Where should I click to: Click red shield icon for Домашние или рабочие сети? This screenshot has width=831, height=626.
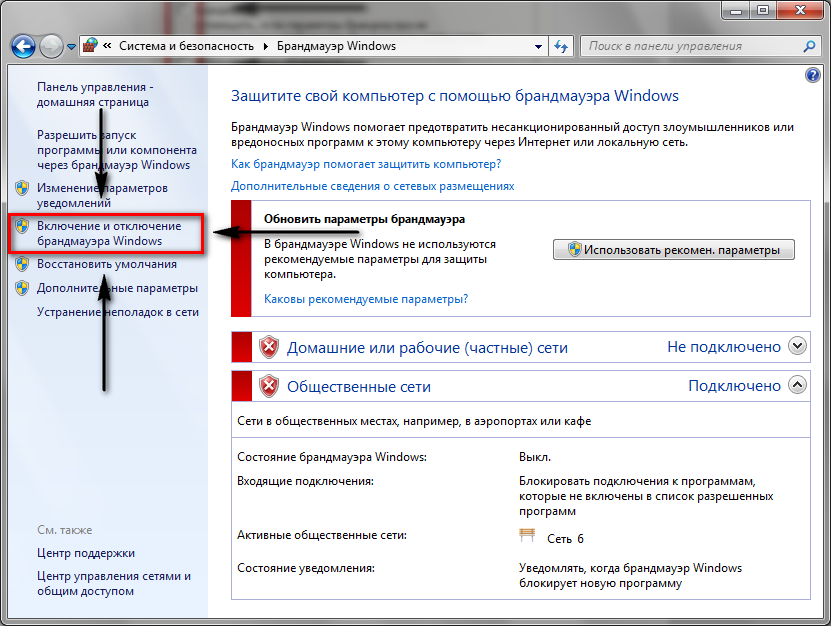[x=269, y=347]
